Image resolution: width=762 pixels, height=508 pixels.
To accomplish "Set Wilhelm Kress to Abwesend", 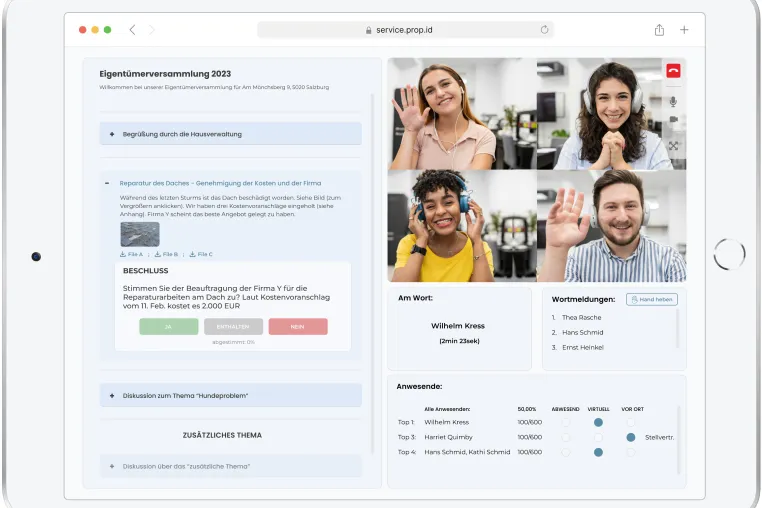I will [x=566, y=422].
